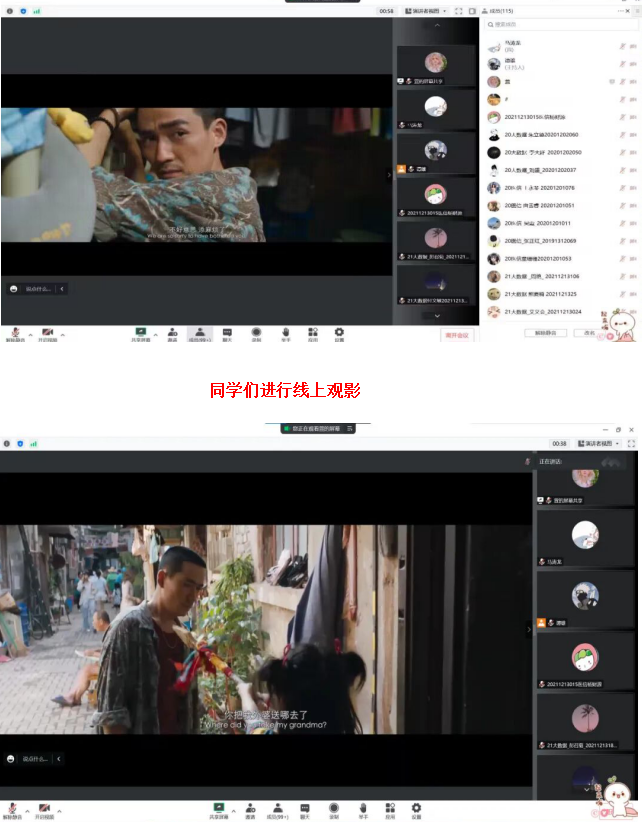Toggle 解除静音 microphone in upper toolbar
Viewport: 642px width, 822px height.
point(15,334)
